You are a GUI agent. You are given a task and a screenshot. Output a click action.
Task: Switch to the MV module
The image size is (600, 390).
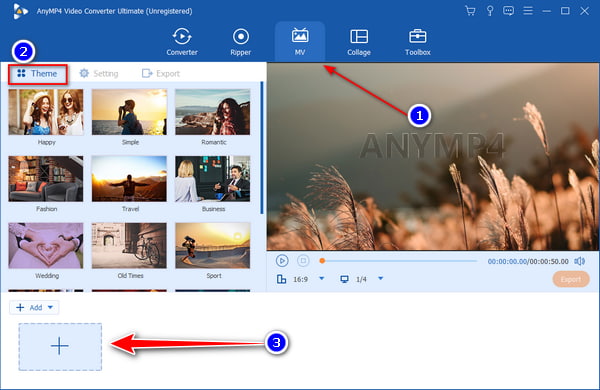click(300, 42)
